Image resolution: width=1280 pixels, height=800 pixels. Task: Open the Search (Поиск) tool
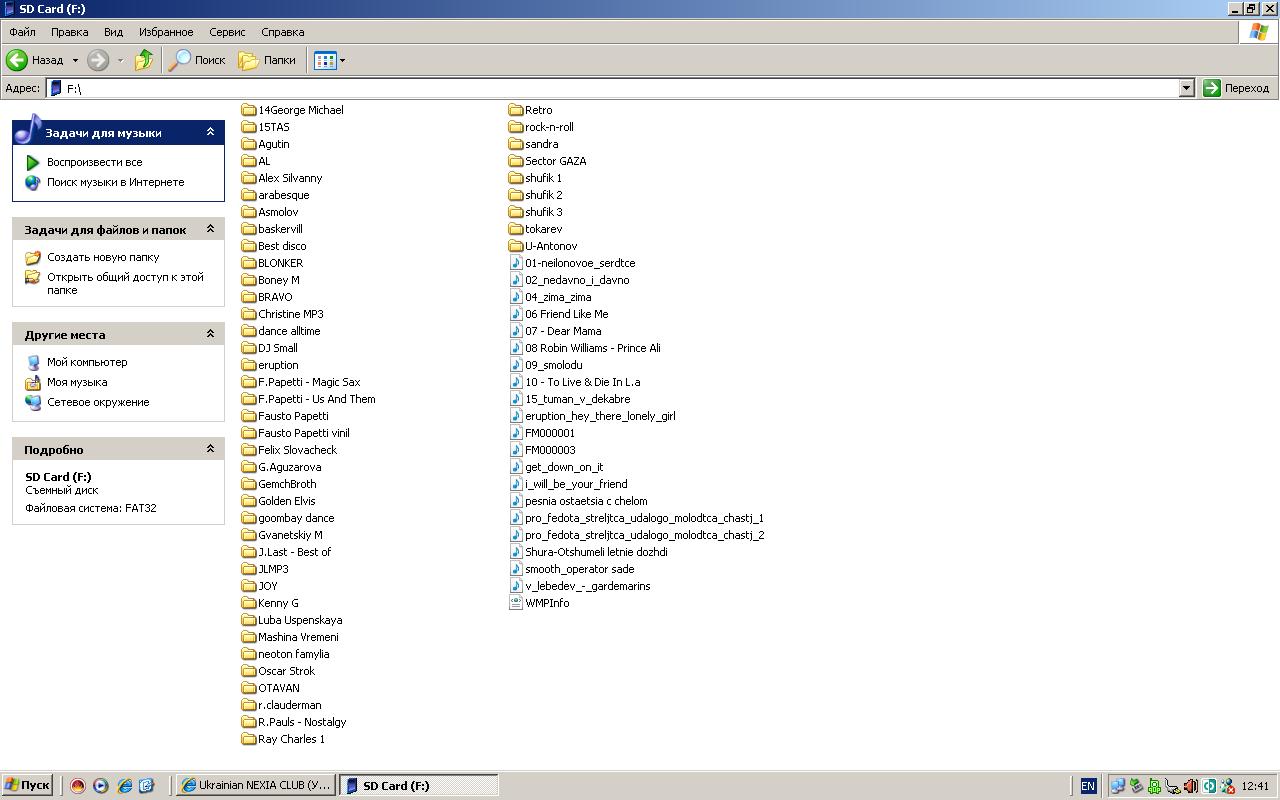click(197, 60)
